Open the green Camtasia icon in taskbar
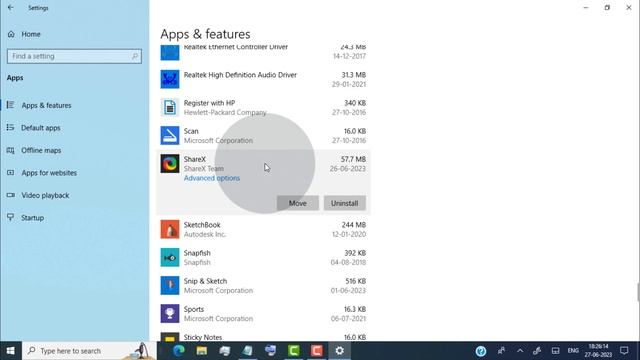640x360 pixels. 293,351
